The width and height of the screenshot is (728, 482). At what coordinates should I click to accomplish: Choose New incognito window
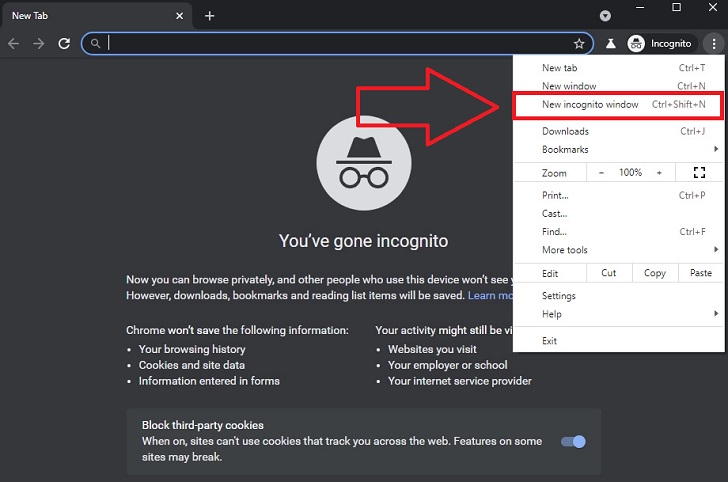[x=618, y=105]
